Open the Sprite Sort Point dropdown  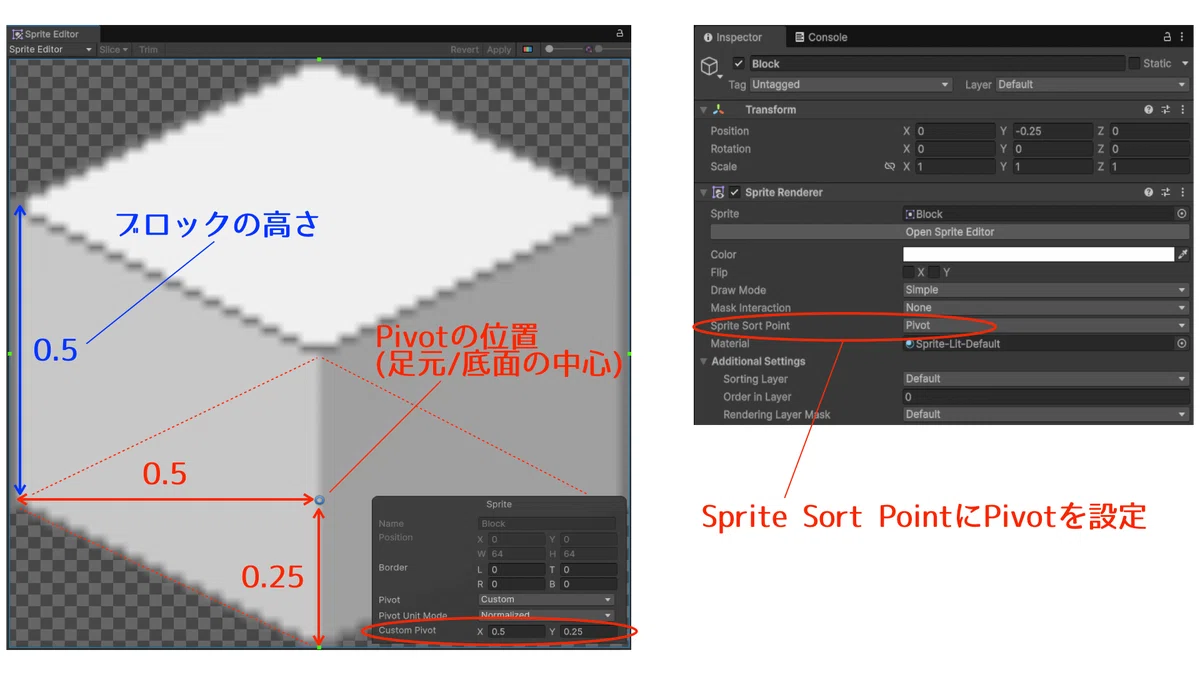click(x=1046, y=326)
